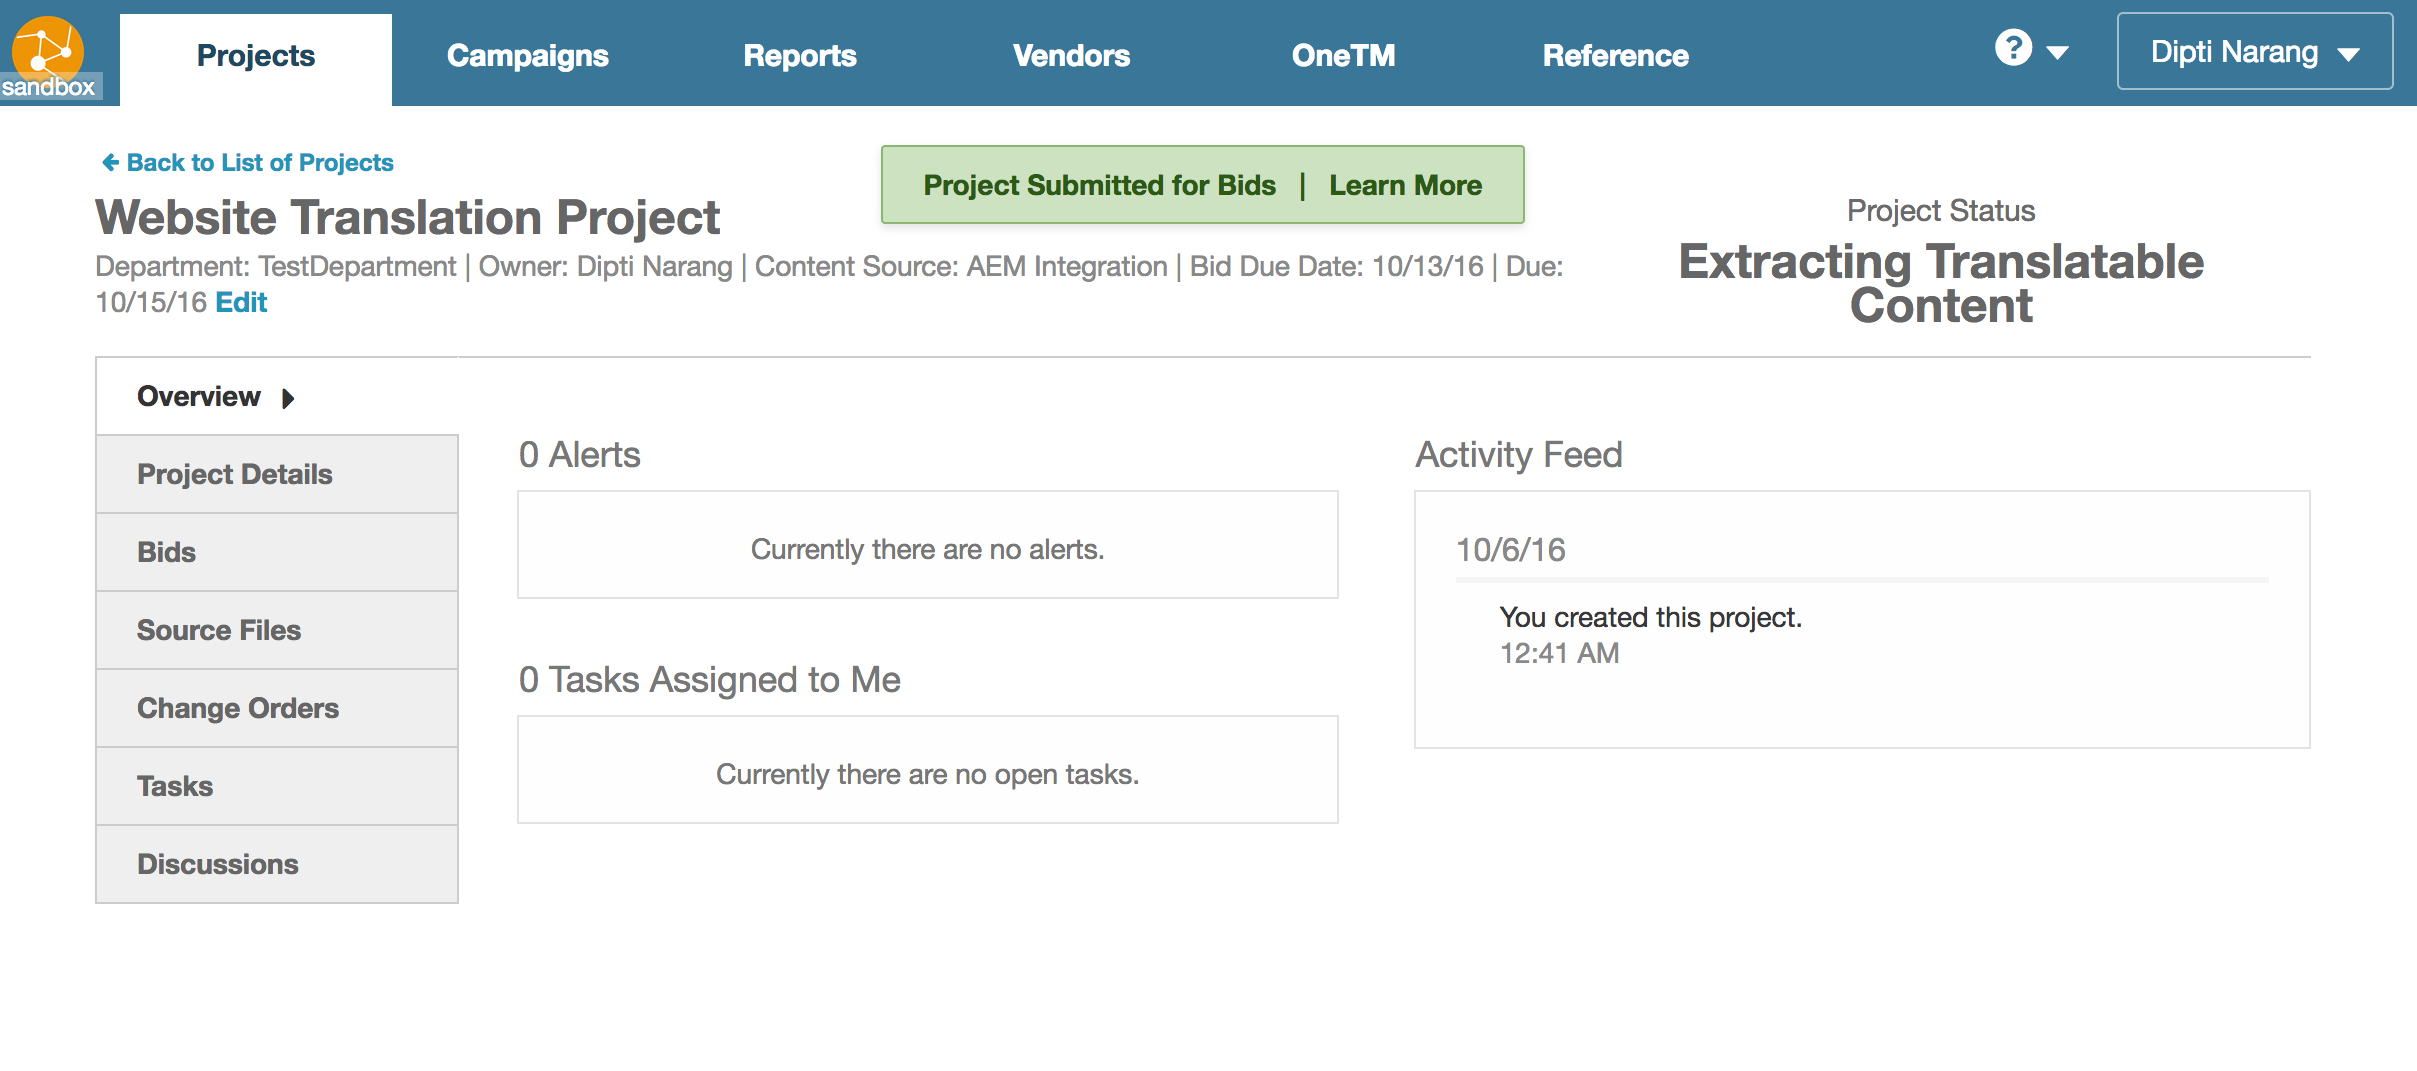Open Project Details in the sidebar
This screenshot has height=1071, width=2417.
[x=235, y=474]
